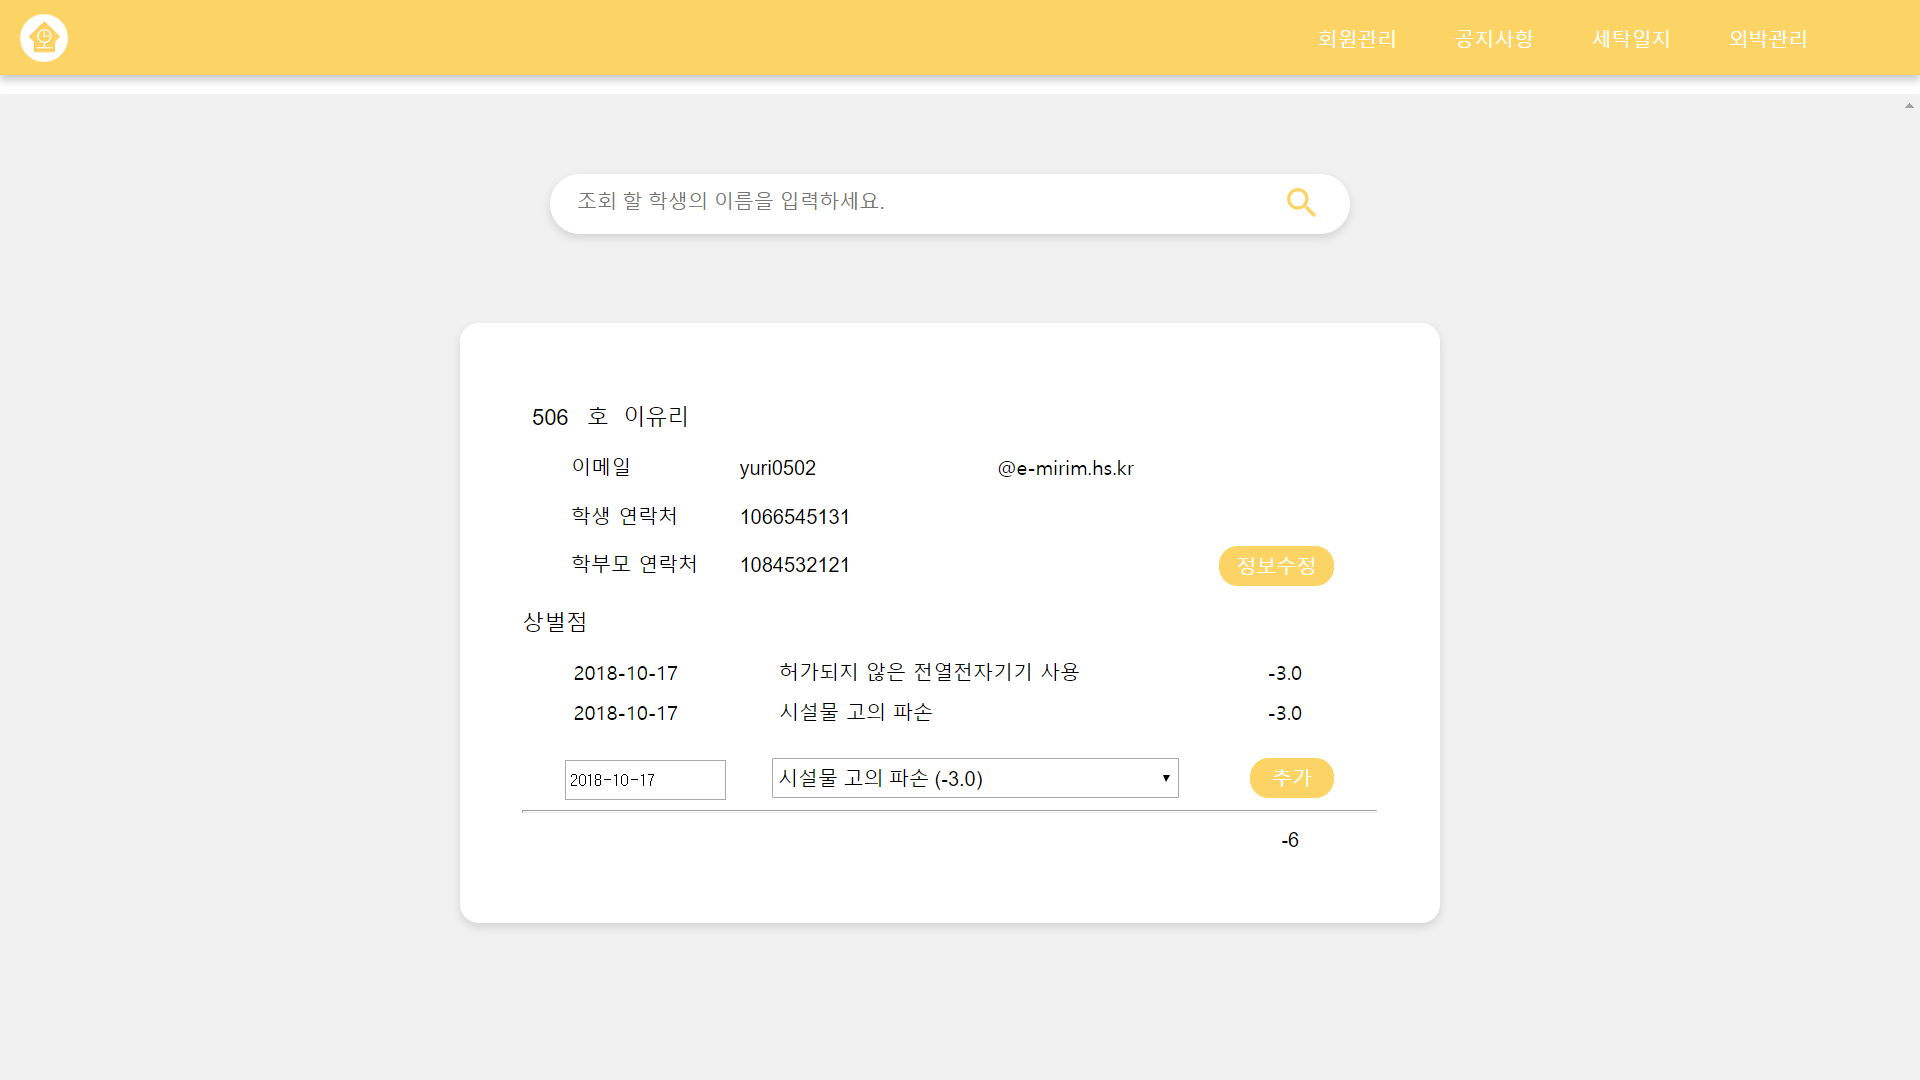Open the 회원관리 menu

1356,39
